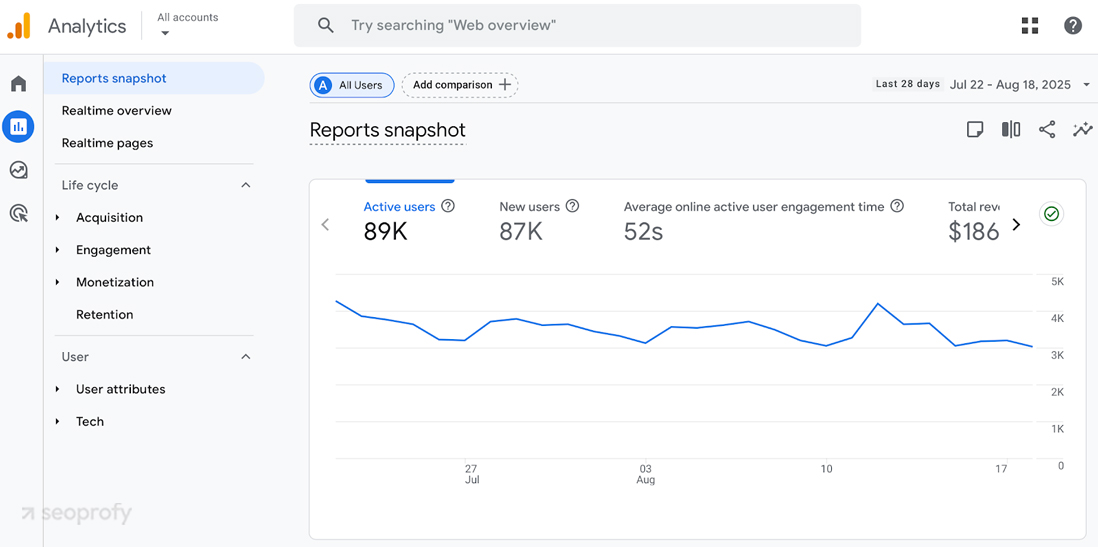Image resolution: width=1098 pixels, height=547 pixels.
Task: Open the All accounts selector dropdown
Action: (x=187, y=25)
